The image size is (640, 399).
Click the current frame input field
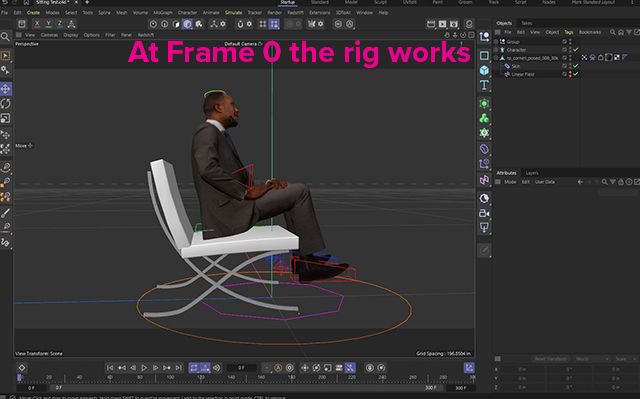pos(241,368)
